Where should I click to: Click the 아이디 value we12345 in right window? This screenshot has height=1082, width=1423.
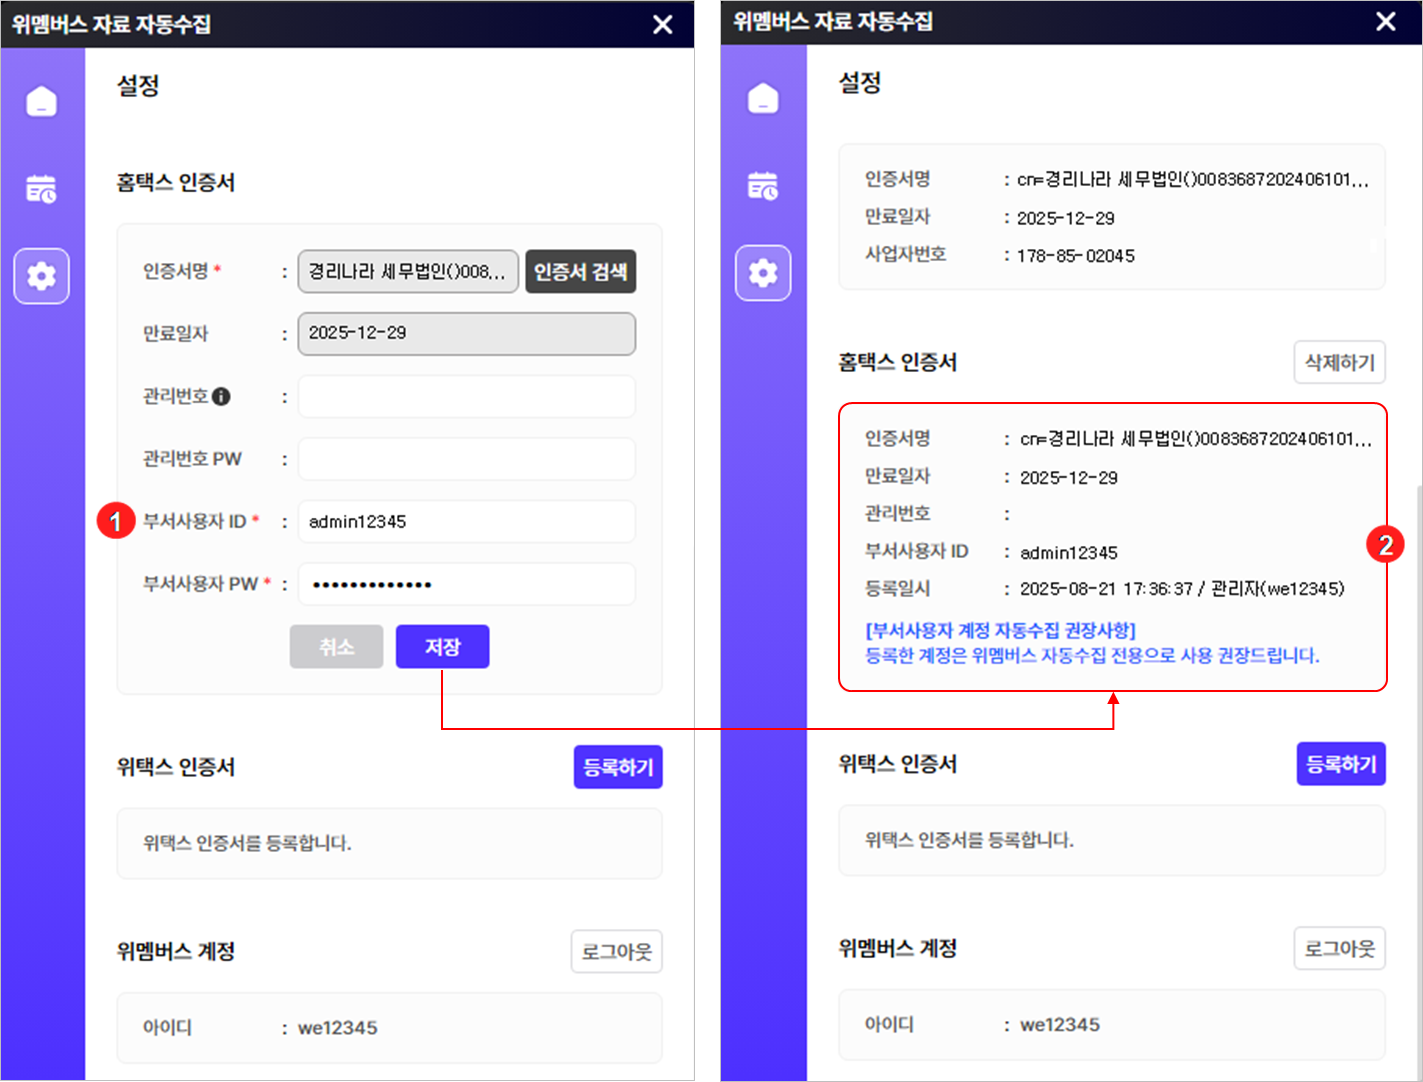tap(1060, 1025)
